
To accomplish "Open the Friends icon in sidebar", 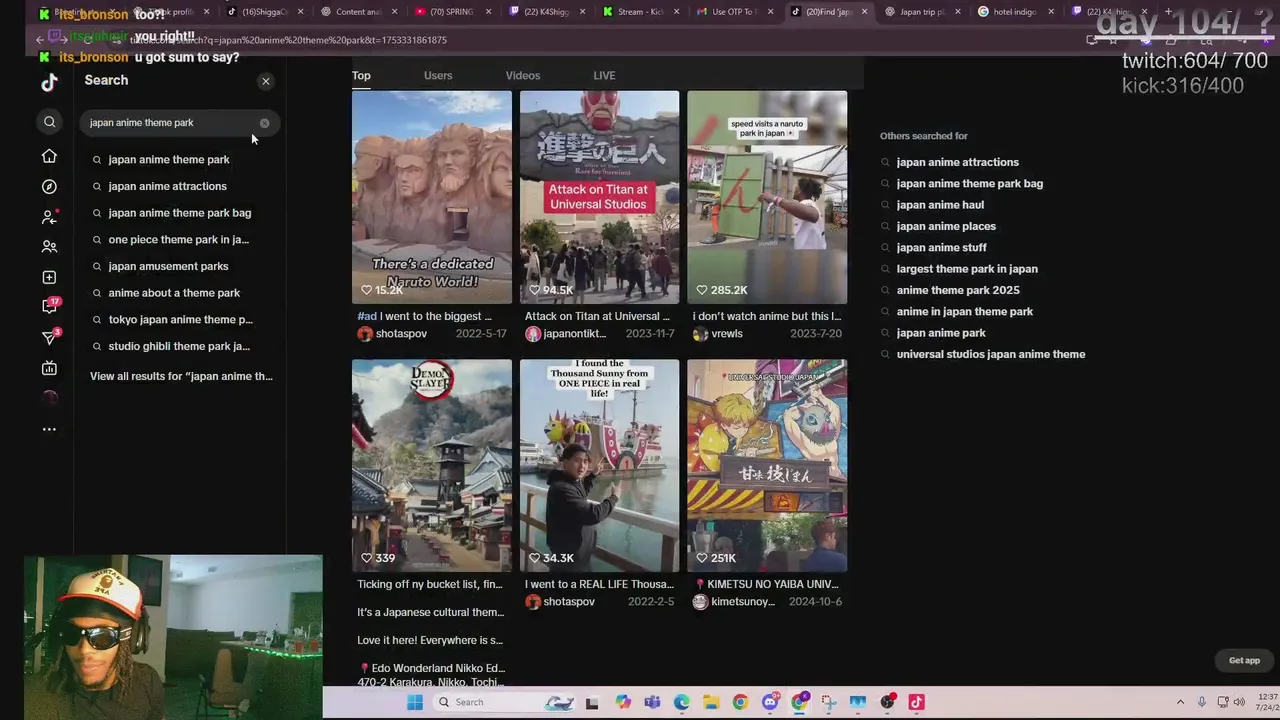I will pos(49,246).
